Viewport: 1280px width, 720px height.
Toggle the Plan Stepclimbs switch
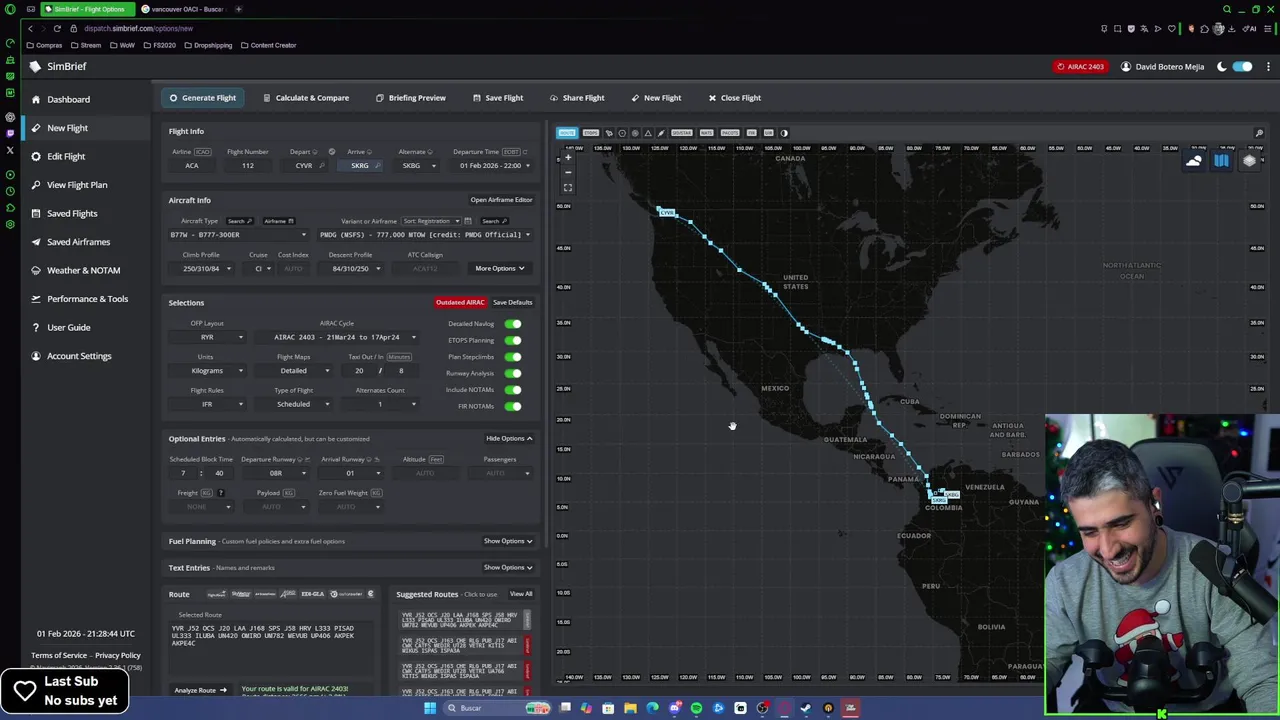coord(513,356)
